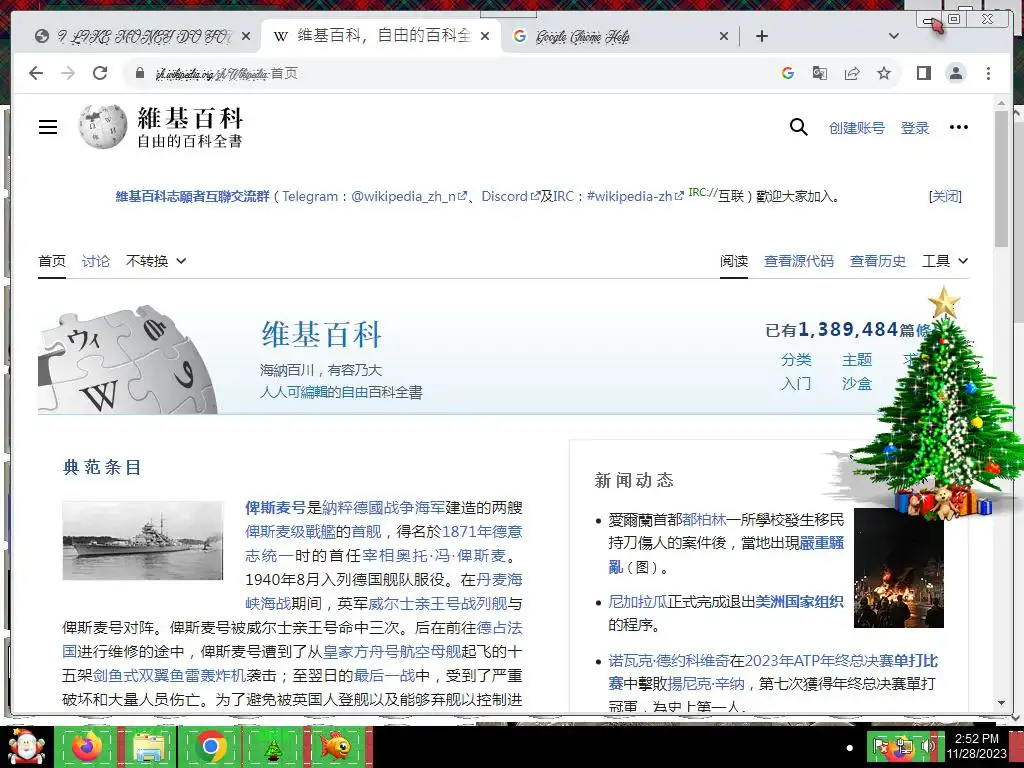This screenshot has width=1024, height=768.
Task: Click the forward navigation arrow
Action: point(68,73)
